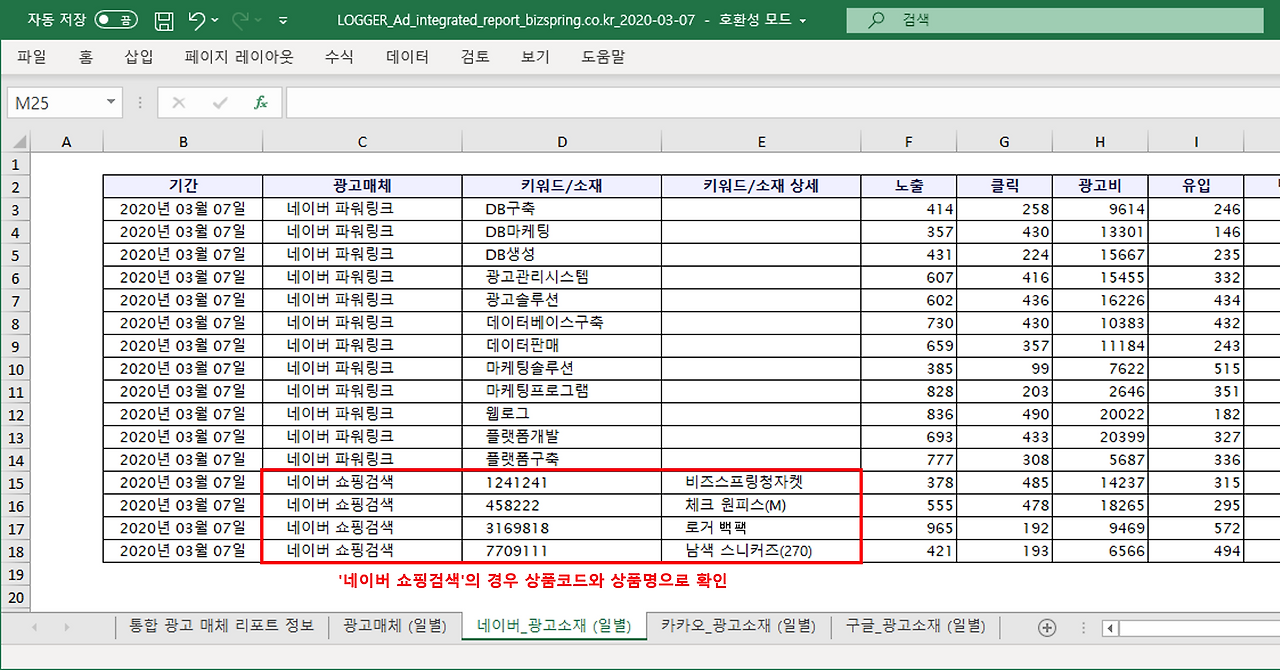Click the cell DB마케팅
The image size is (1280, 670).
pyautogui.click(x=562, y=232)
